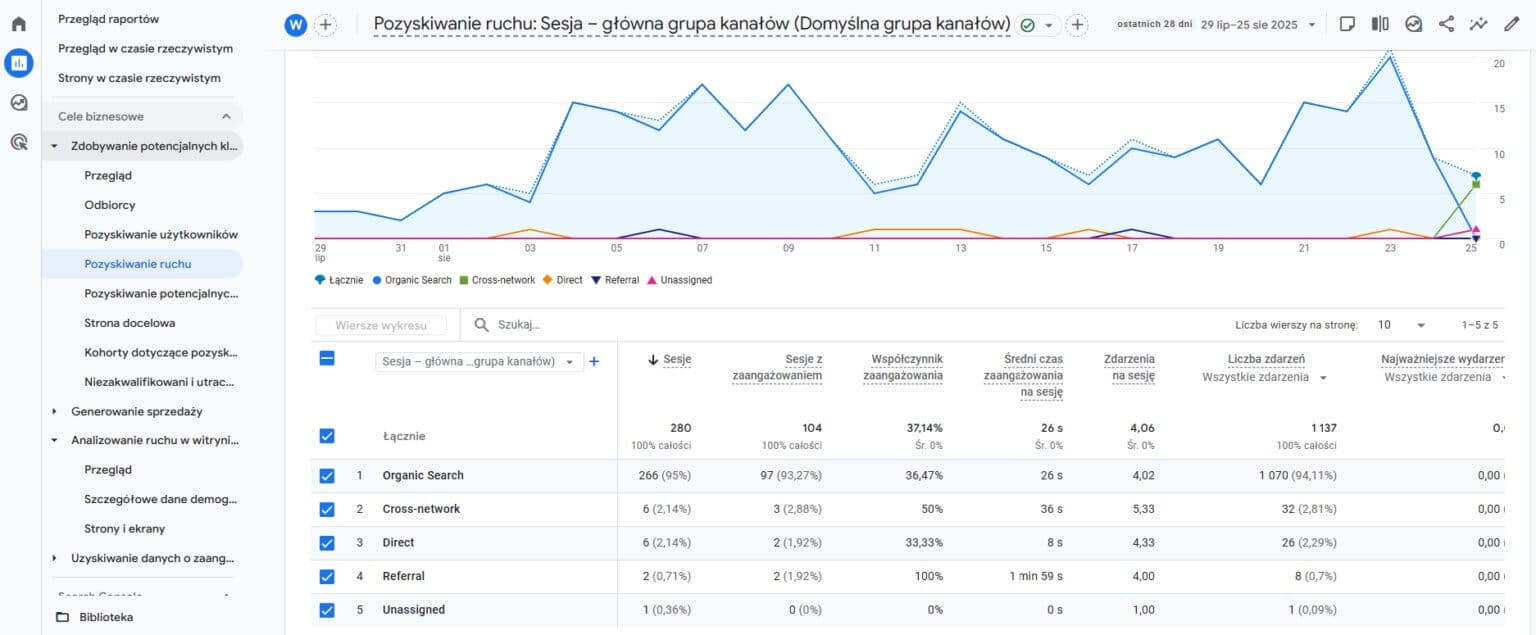Click the blue W segment badge

click(295, 25)
